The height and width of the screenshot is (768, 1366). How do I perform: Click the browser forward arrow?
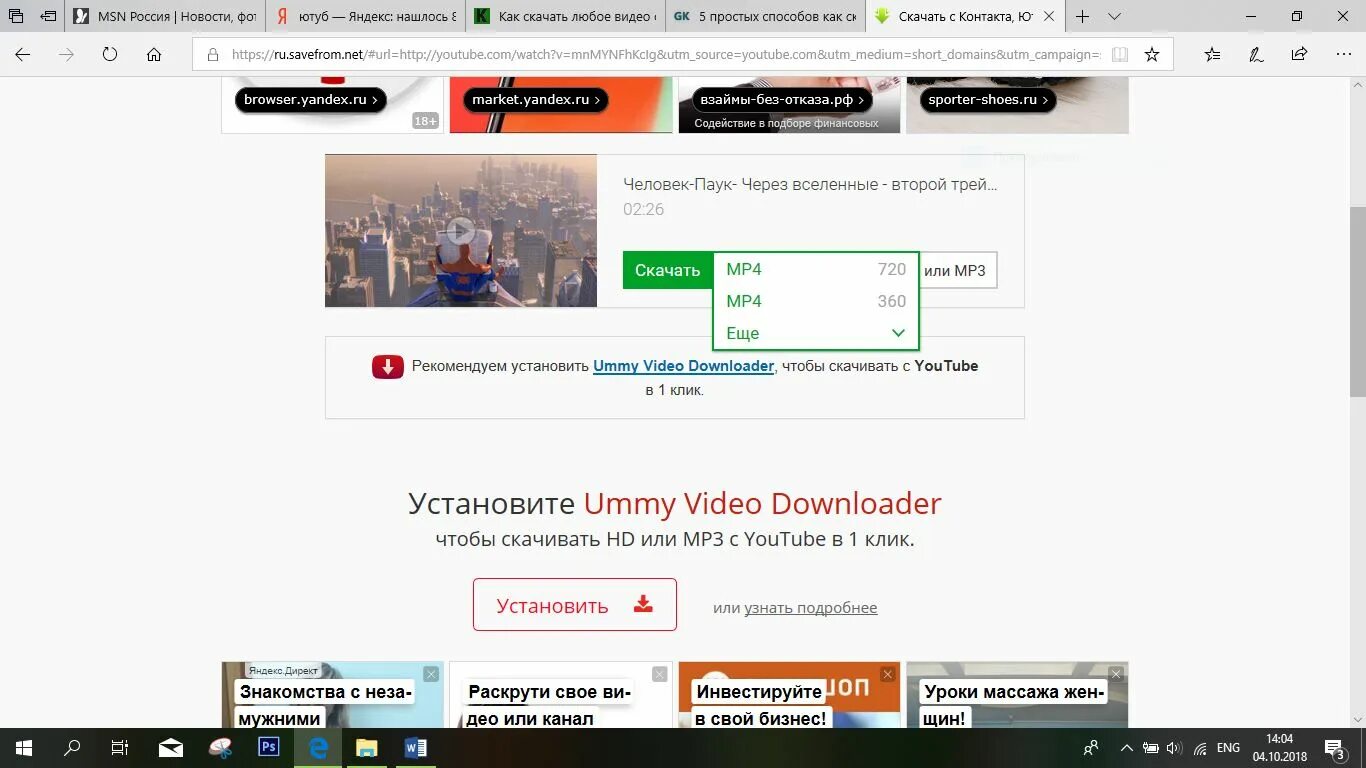point(66,55)
